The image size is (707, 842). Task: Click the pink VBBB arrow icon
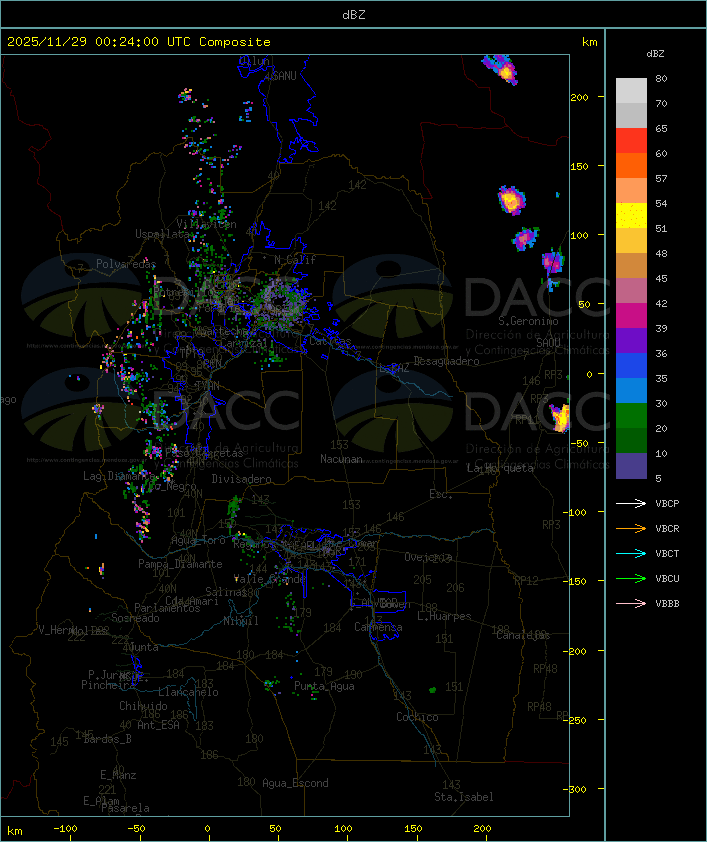click(x=631, y=604)
